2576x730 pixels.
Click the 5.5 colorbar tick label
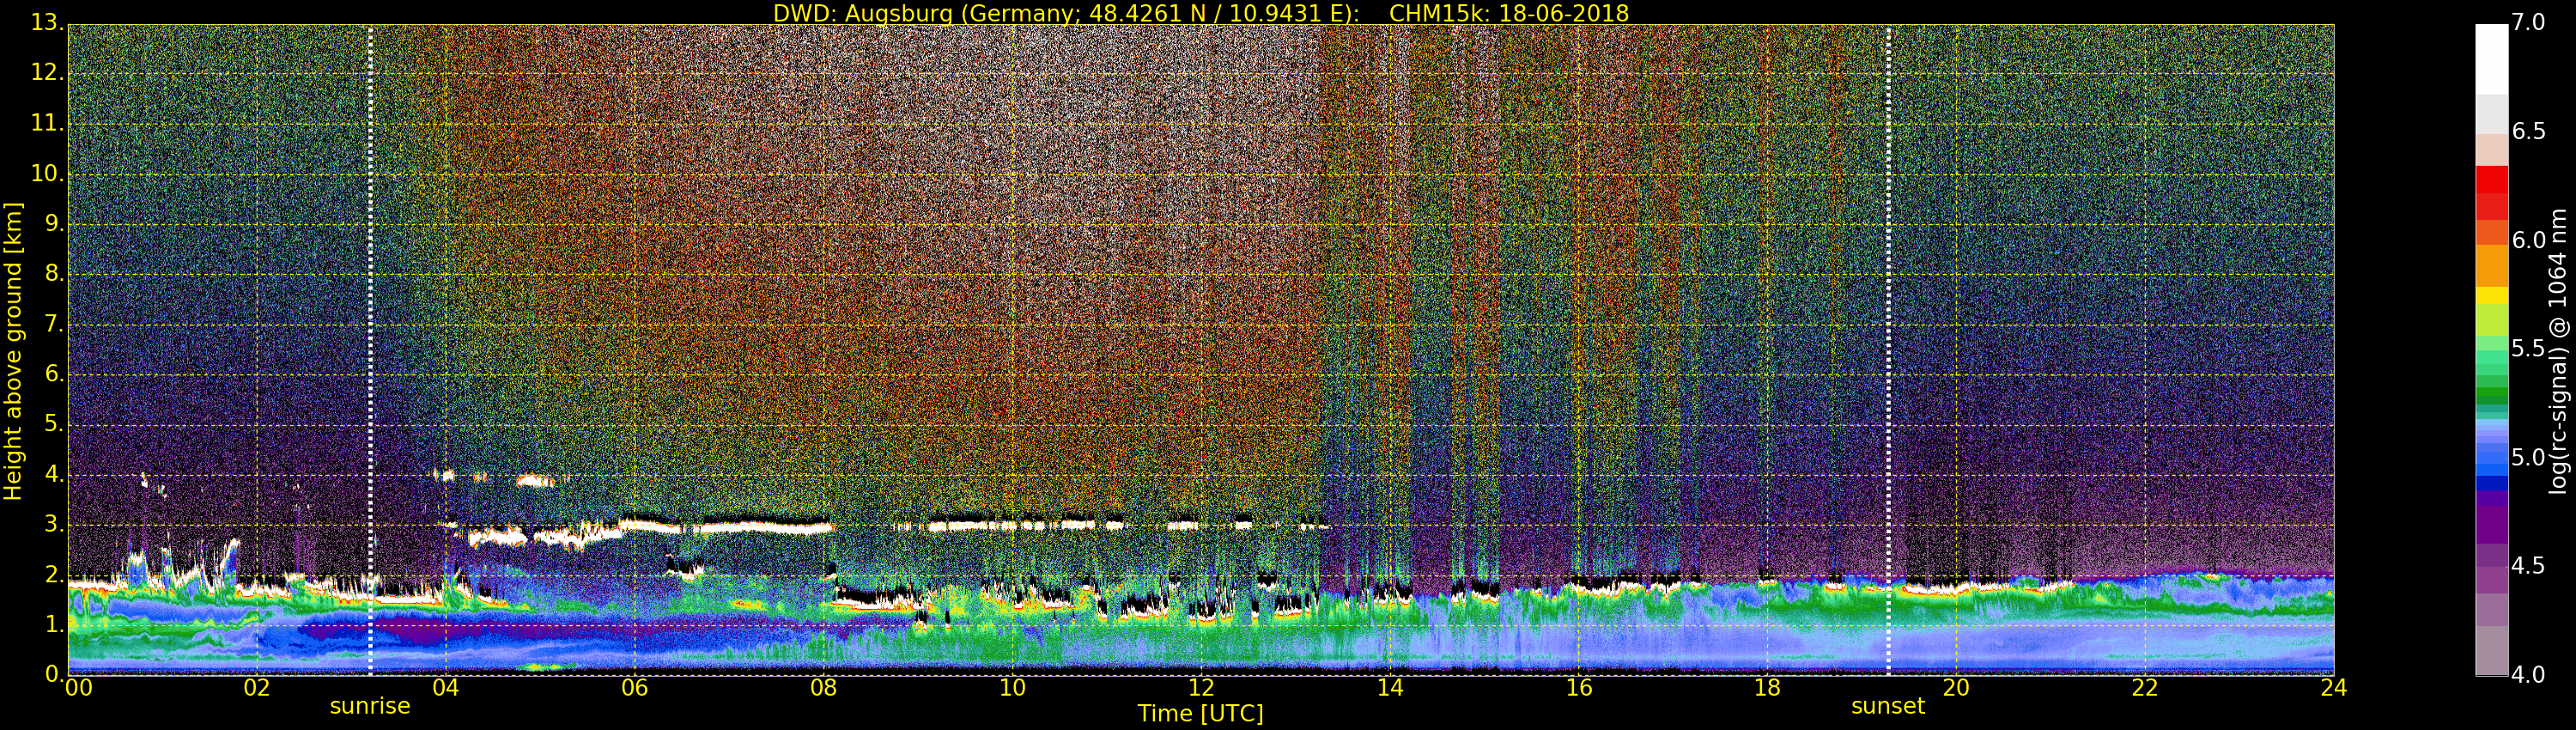coord(2528,349)
